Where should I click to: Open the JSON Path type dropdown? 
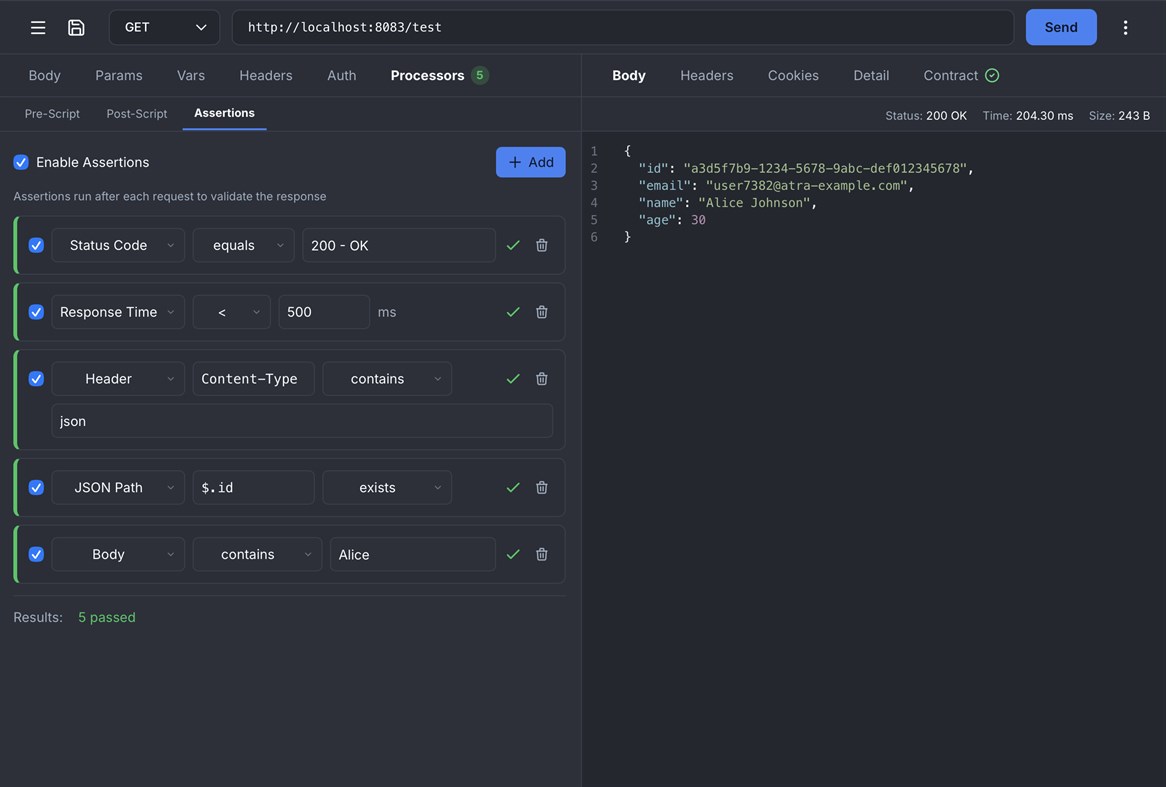pyautogui.click(x=117, y=488)
